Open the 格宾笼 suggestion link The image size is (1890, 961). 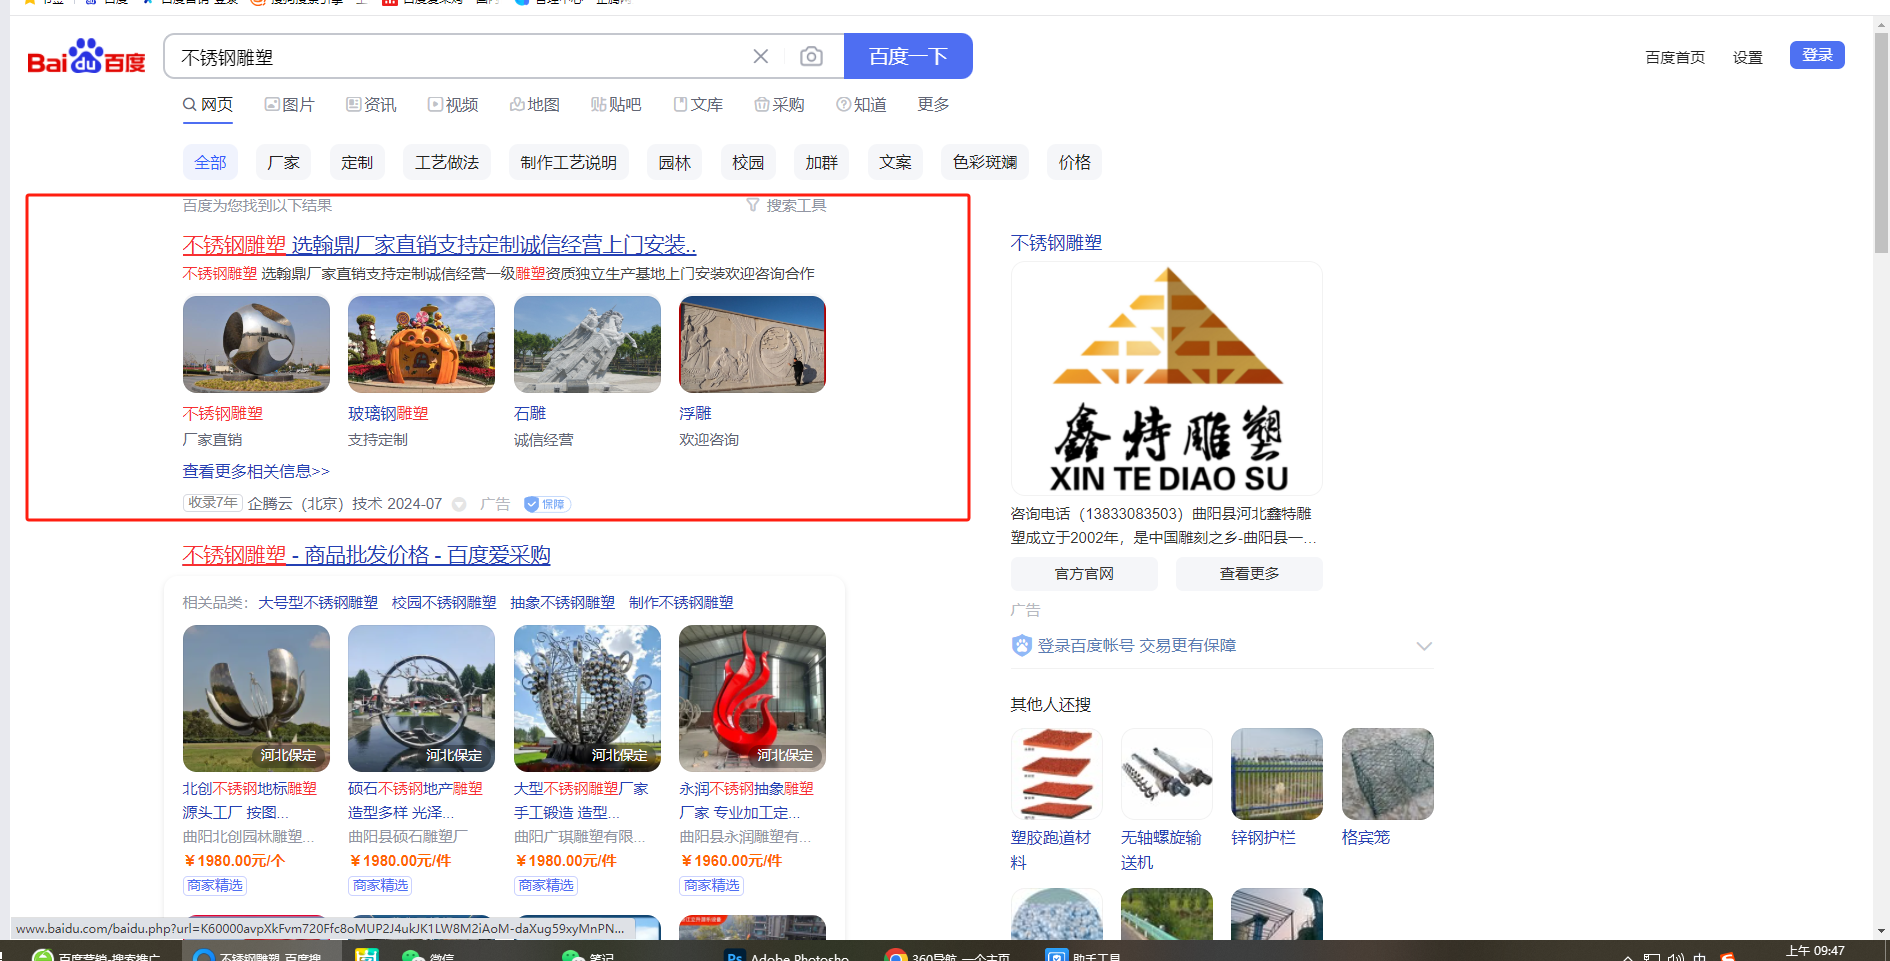(x=1366, y=838)
